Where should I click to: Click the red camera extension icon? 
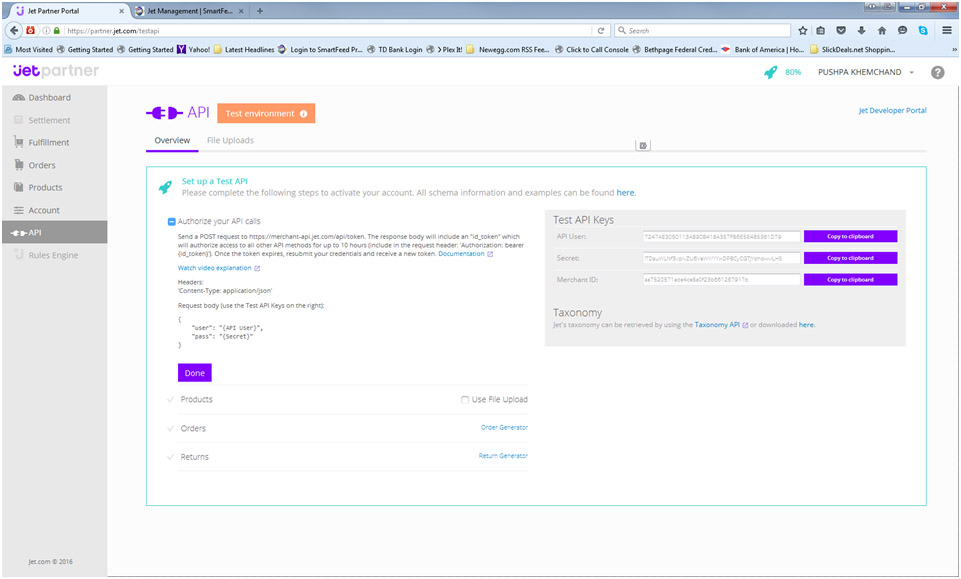30,30
